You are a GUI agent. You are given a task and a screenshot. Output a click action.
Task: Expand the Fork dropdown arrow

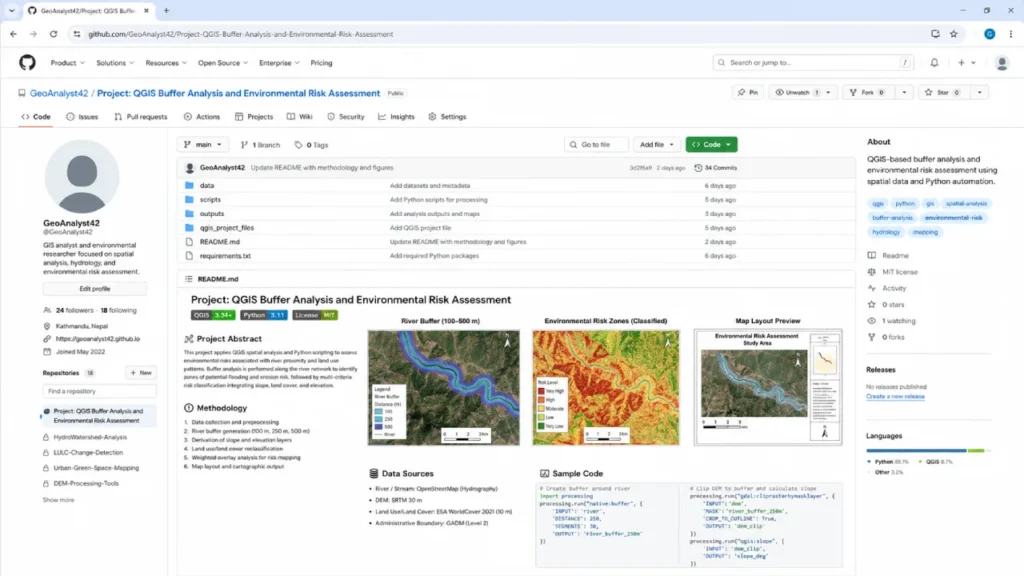pos(904,93)
